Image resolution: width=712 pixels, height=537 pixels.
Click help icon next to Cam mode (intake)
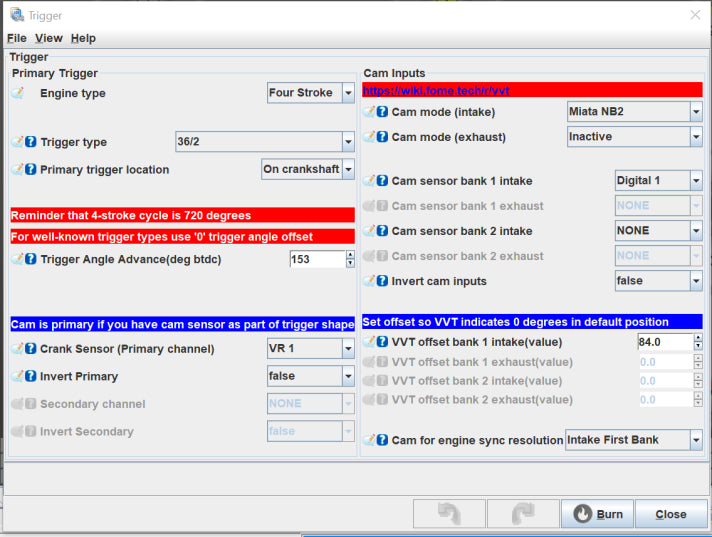coord(382,112)
